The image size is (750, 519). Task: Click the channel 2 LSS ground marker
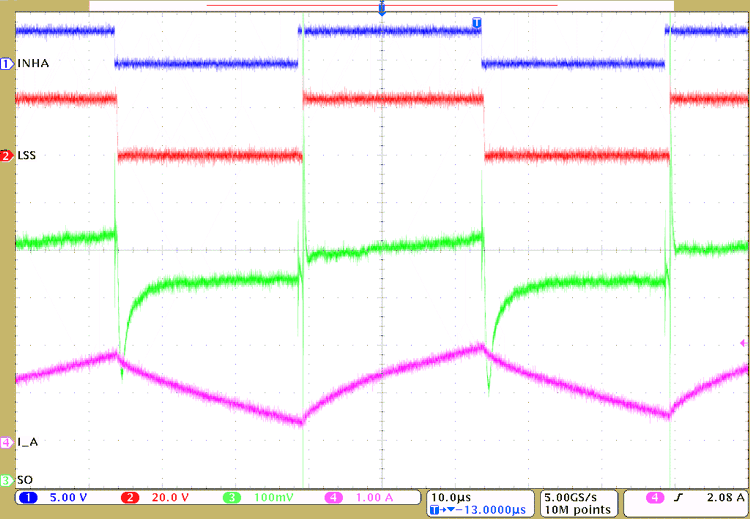click(7, 156)
